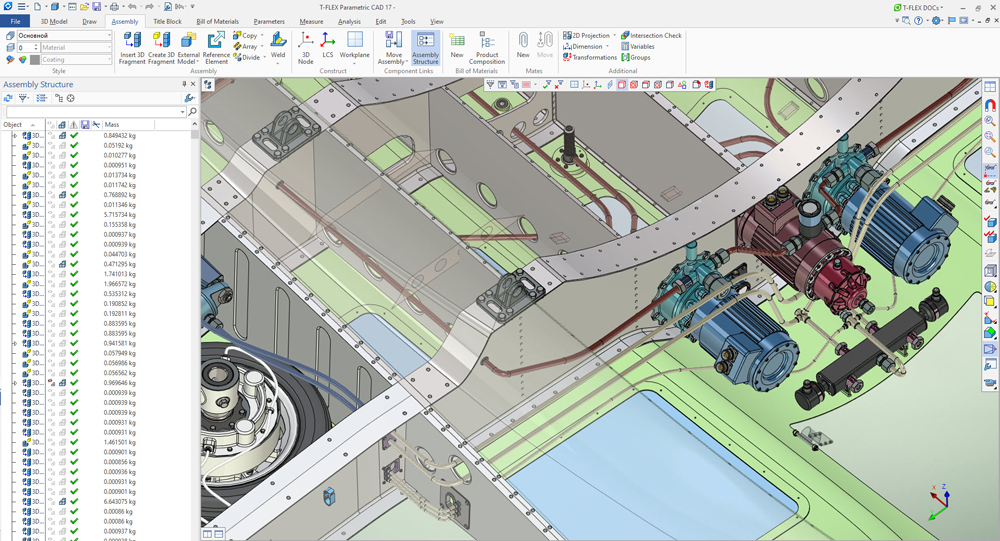Toggle the BOM inclusion icon in the 0.471295 kg row
The width and height of the screenshot is (1000, 541).
62,264
